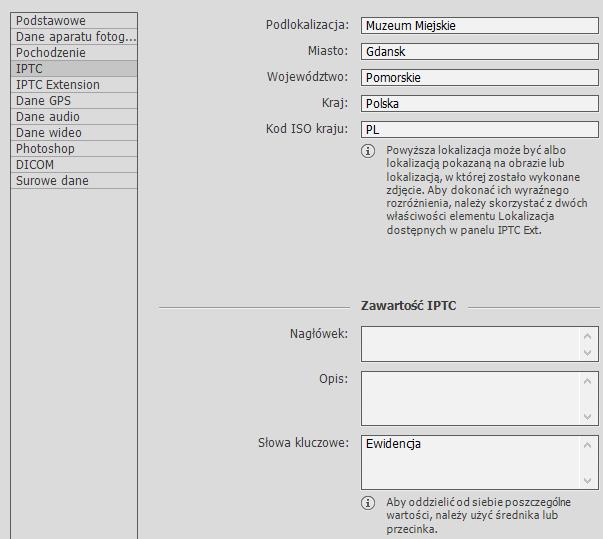Click the info icon beside the location note
Image resolution: width=603 pixels, height=539 pixels.
(368, 151)
